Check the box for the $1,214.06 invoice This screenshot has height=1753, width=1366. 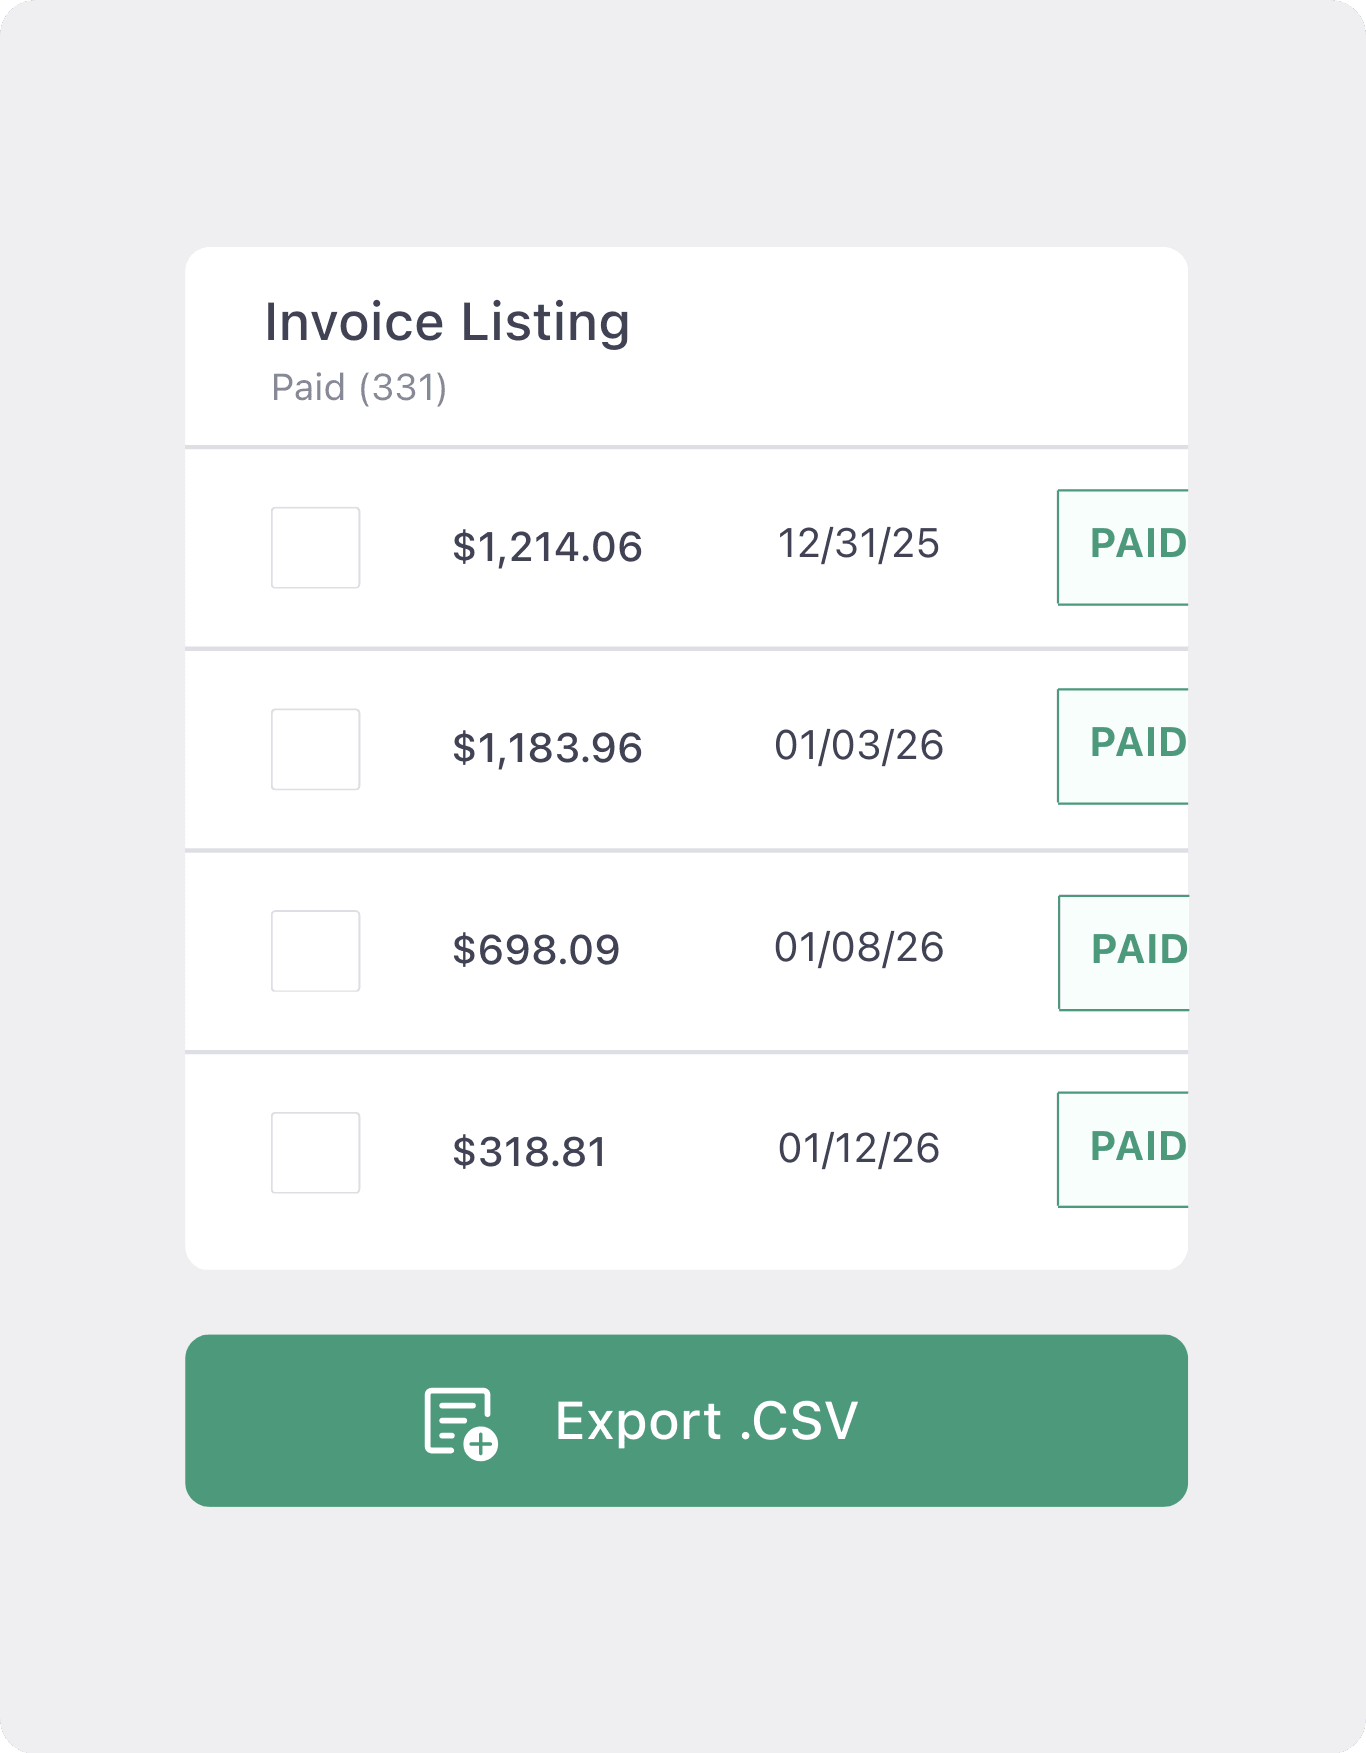point(315,548)
